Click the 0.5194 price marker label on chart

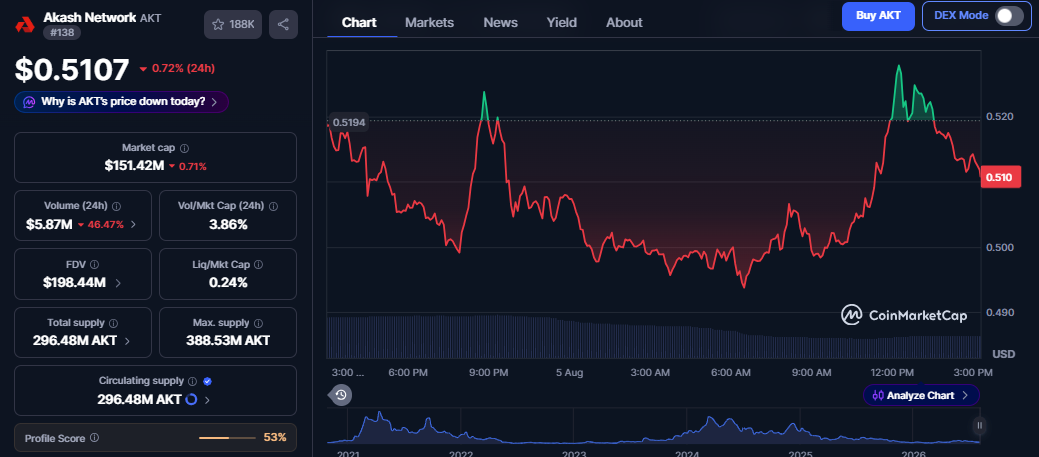349,122
